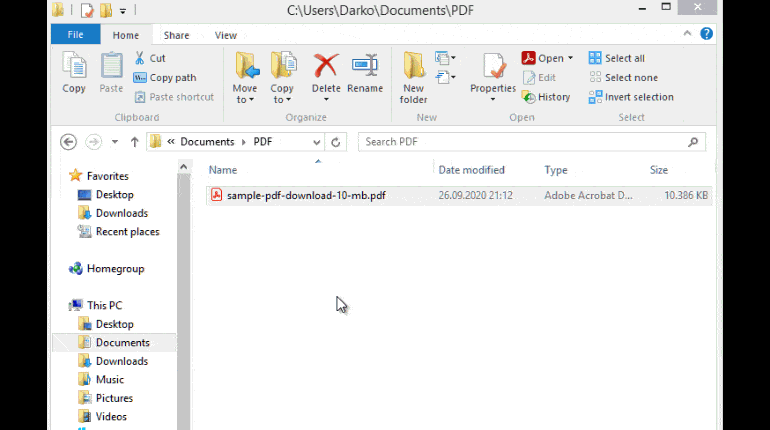Click the Help question mark icon
770x430 pixels.
pyautogui.click(x=707, y=34)
